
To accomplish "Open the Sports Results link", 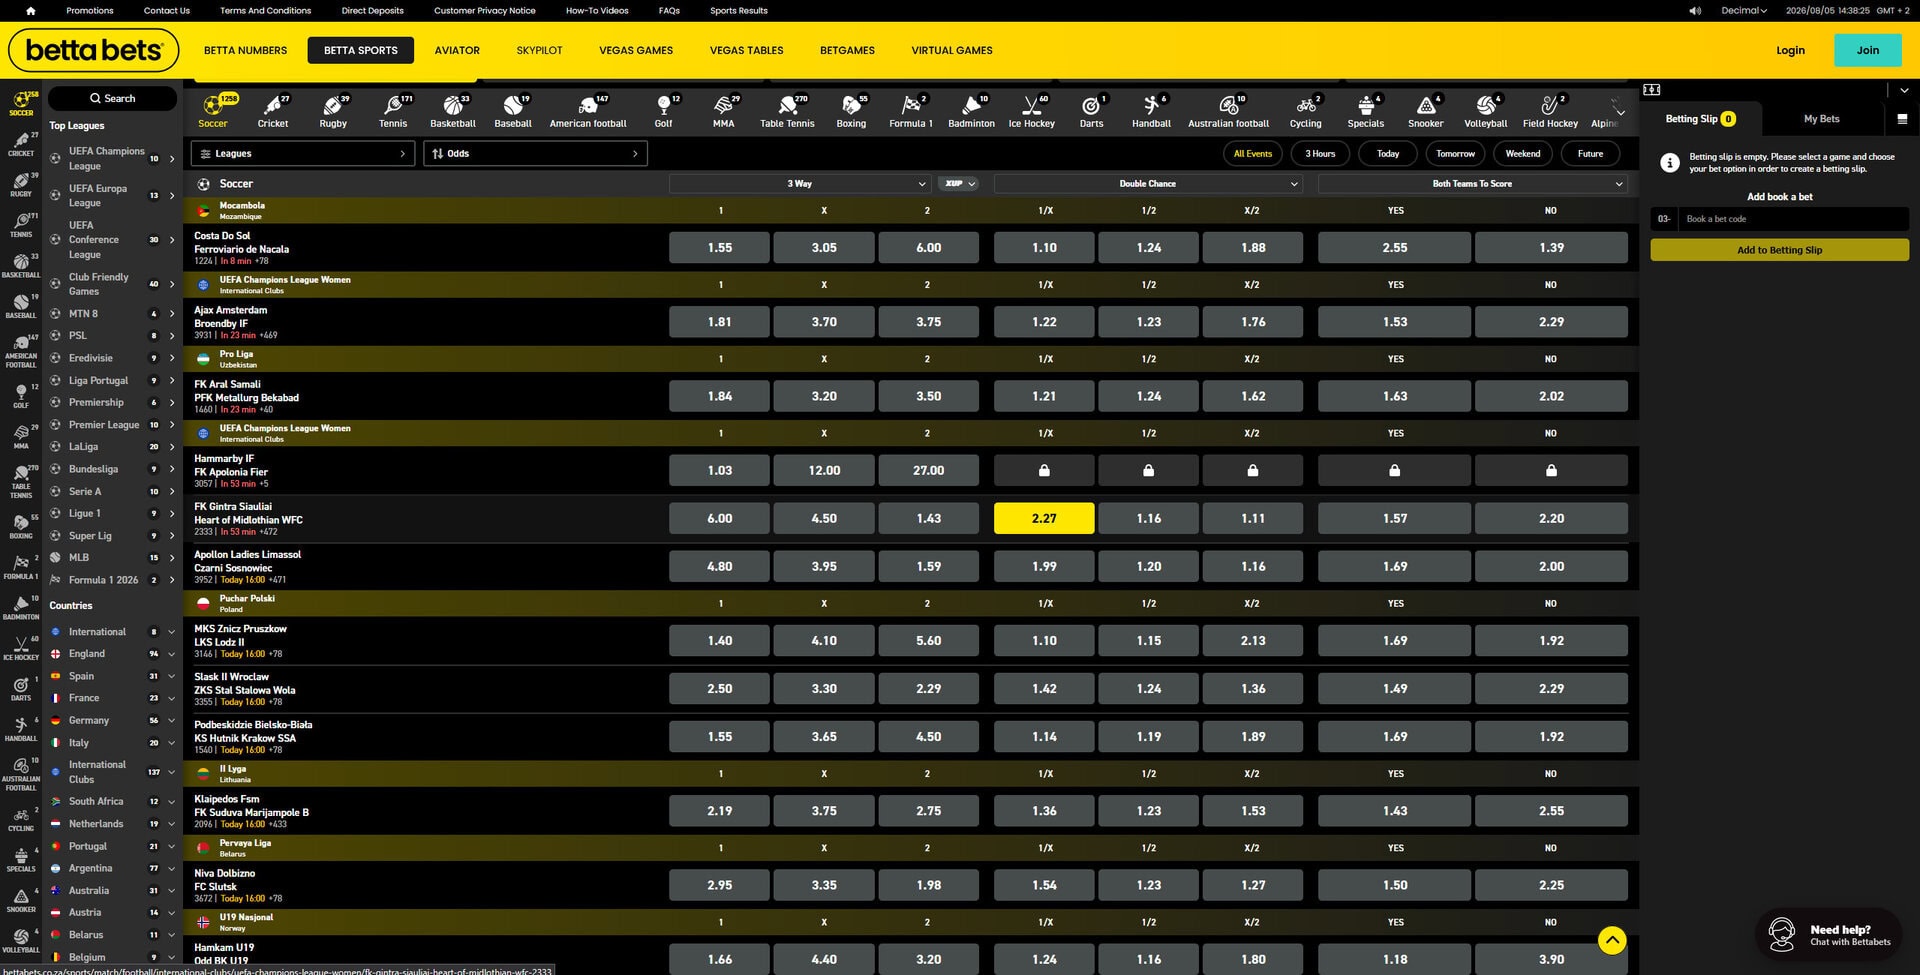I will 739,11.
